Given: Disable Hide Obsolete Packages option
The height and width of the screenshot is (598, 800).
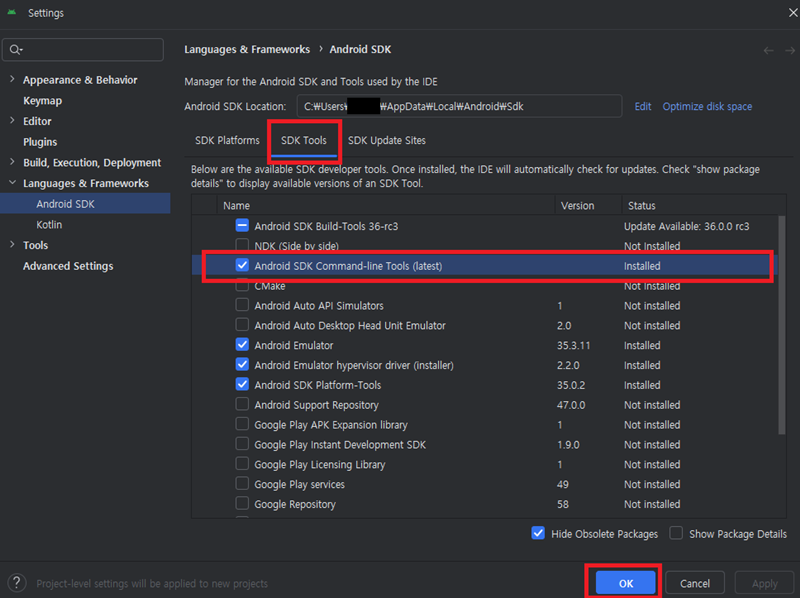Looking at the screenshot, I should [538, 534].
